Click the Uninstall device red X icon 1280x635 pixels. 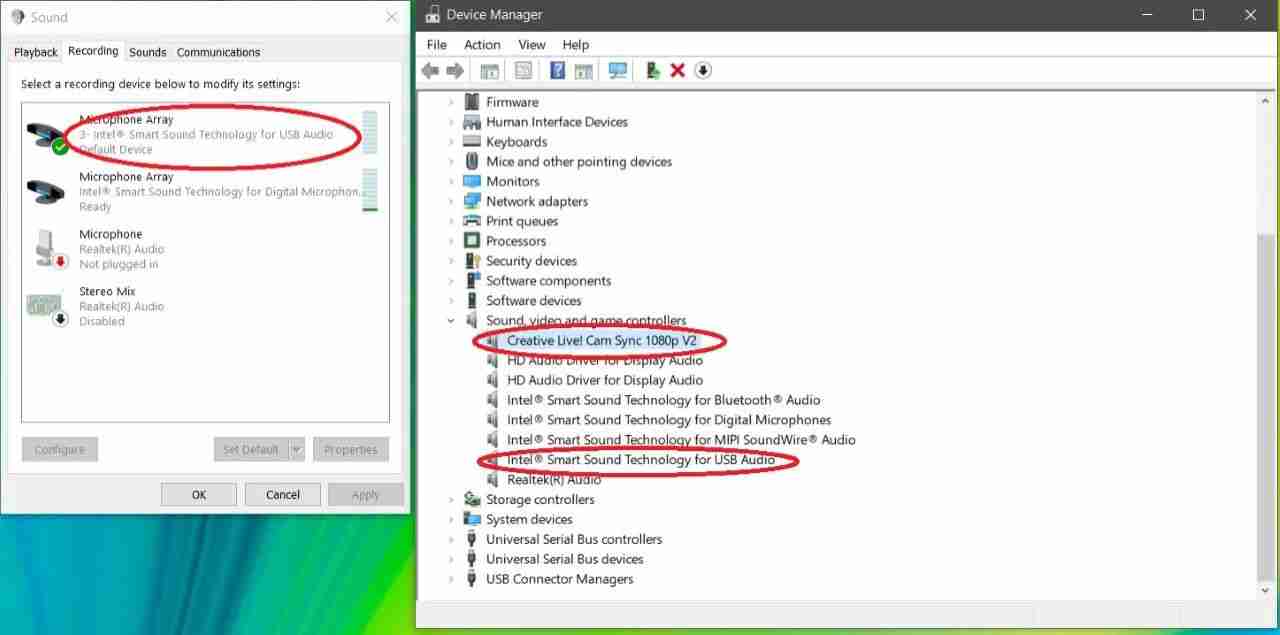pos(678,70)
